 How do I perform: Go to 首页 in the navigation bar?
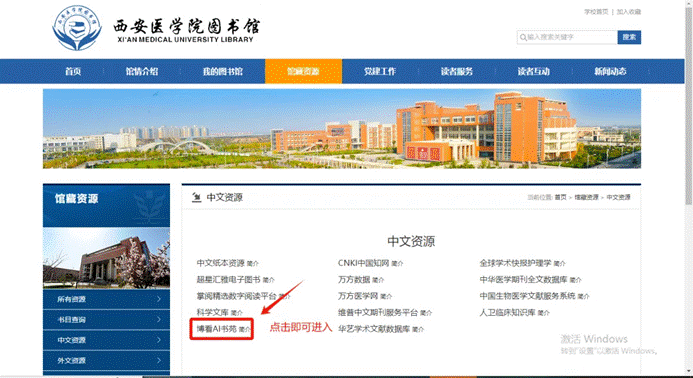pyautogui.click(x=73, y=71)
